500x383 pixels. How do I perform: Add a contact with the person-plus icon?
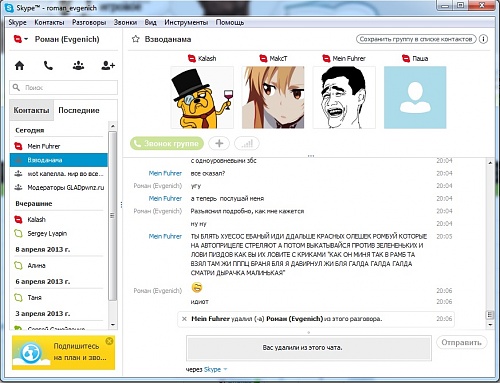tap(108, 65)
